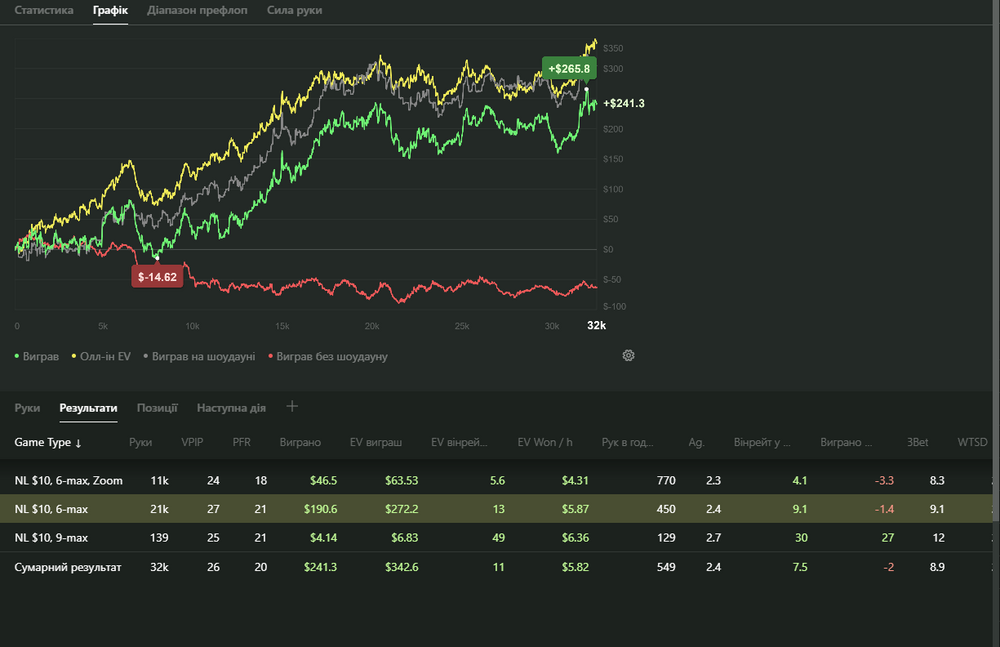Viewport: 1000px width, 647px height.
Task: Switch to the Статистика tab
Action: (44, 11)
